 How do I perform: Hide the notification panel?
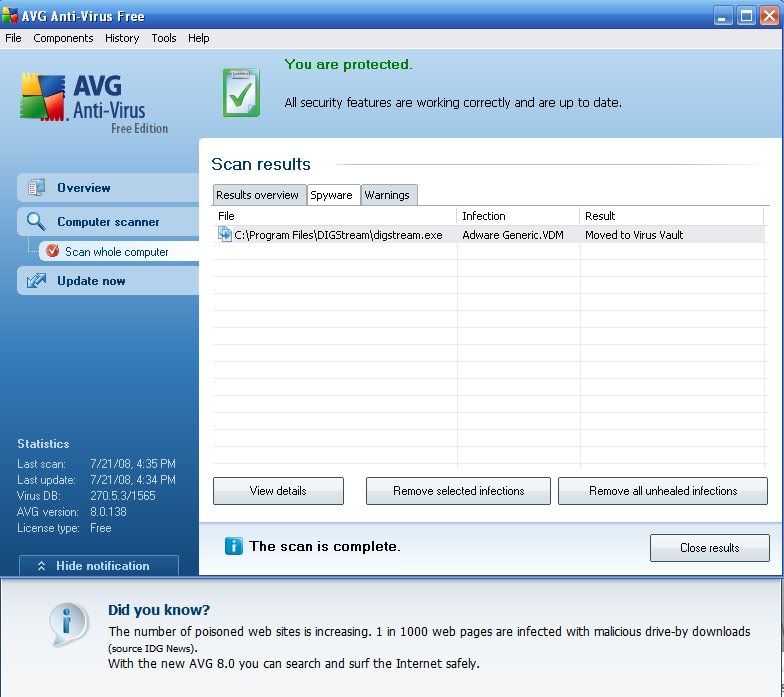(x=98, y=566)
